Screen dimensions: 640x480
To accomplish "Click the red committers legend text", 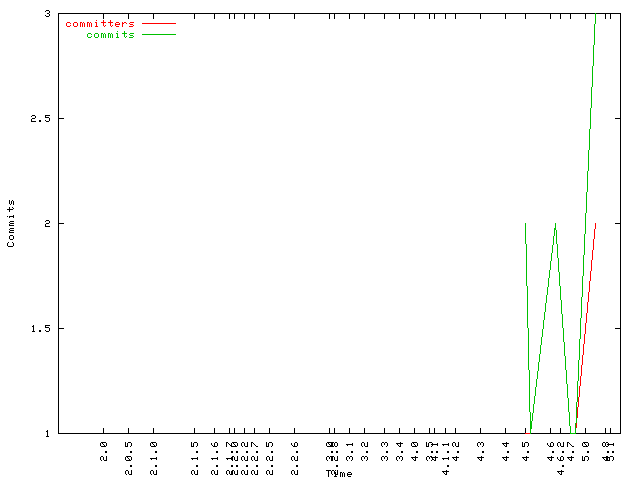I will coord(99,23).
